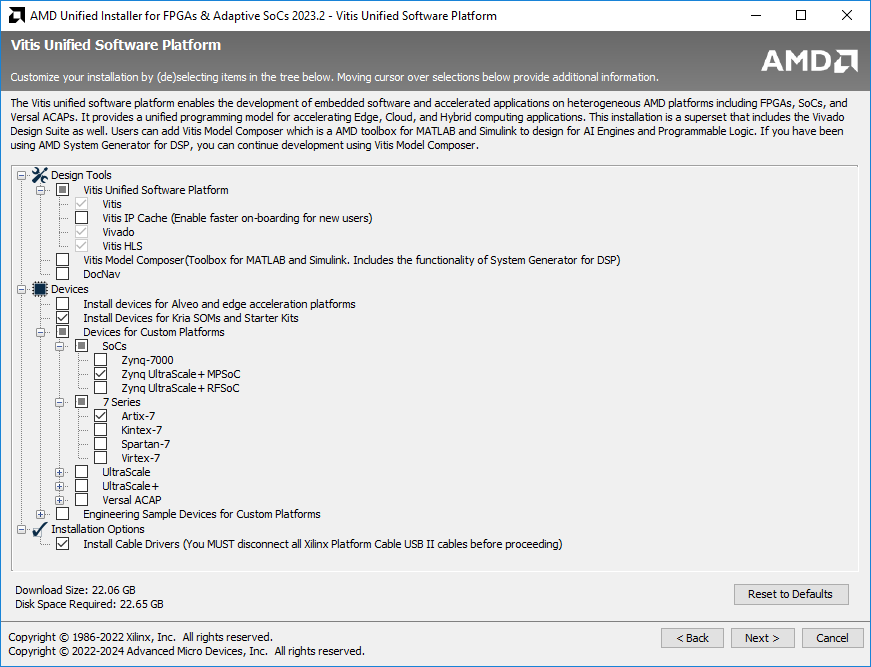Screen dimensions: 871x667
Task: Collapse the SoCs tree branch
Action: [x=60, y=346]
